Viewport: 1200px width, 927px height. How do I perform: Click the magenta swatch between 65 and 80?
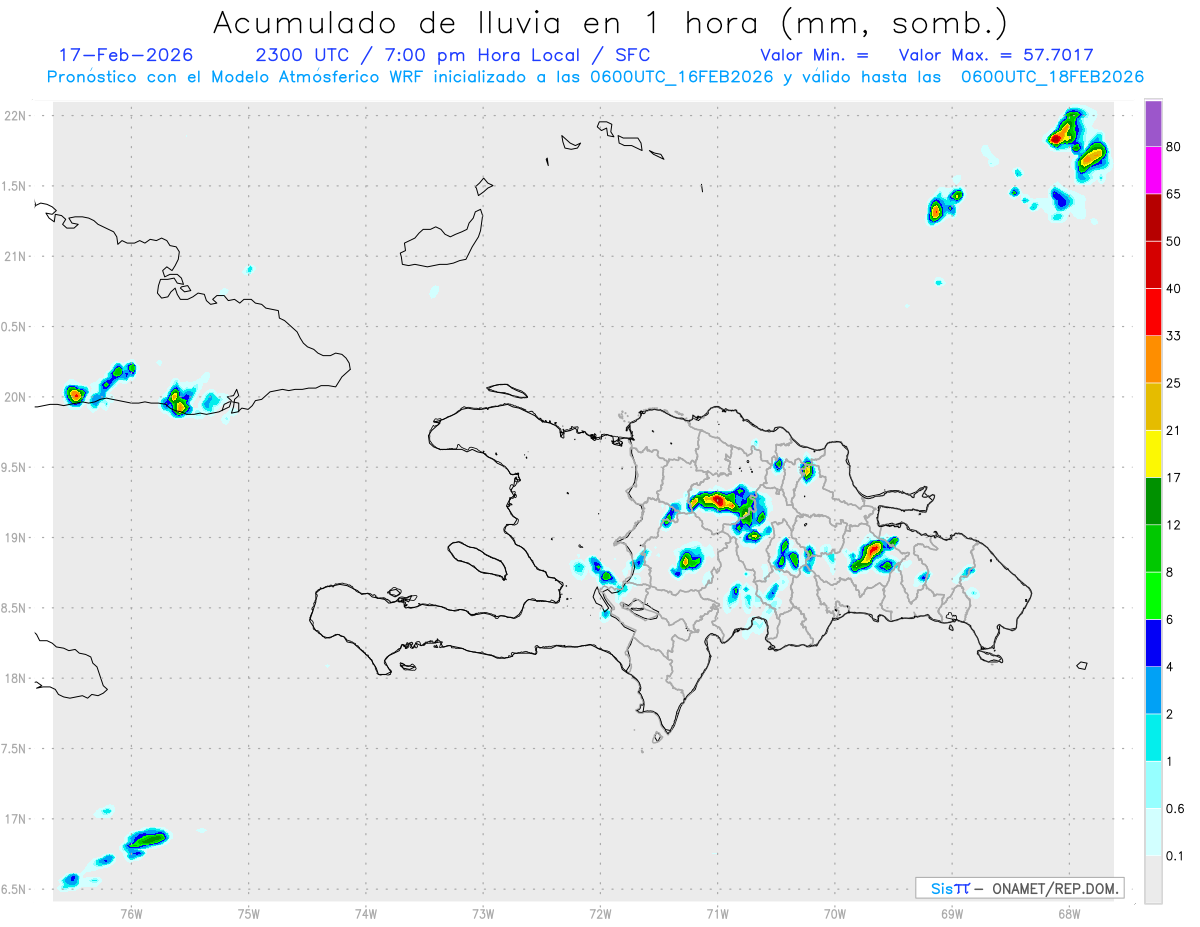coord(1153,170)
